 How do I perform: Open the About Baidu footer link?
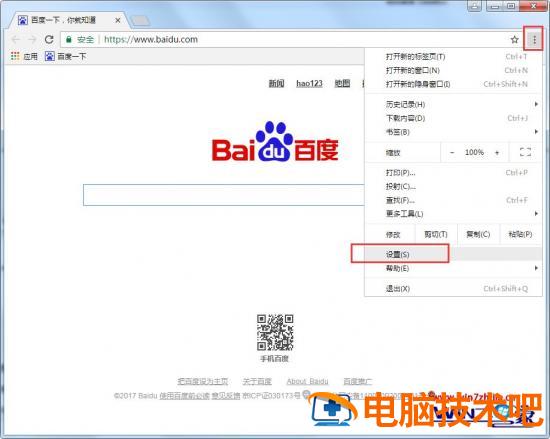pyautogui.click(x=307, y=381)
